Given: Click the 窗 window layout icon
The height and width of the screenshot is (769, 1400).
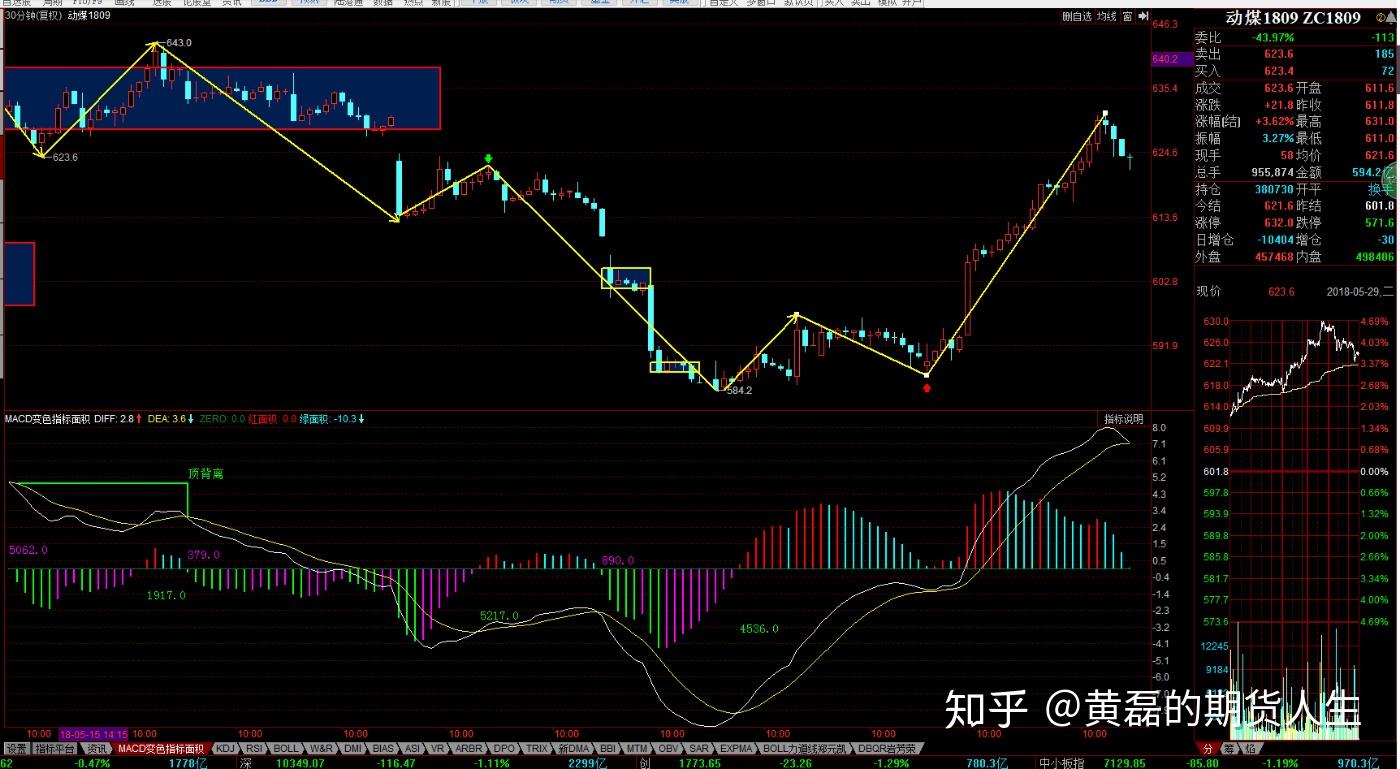Looking at the screenshot, I should [x=1127, y=16].
